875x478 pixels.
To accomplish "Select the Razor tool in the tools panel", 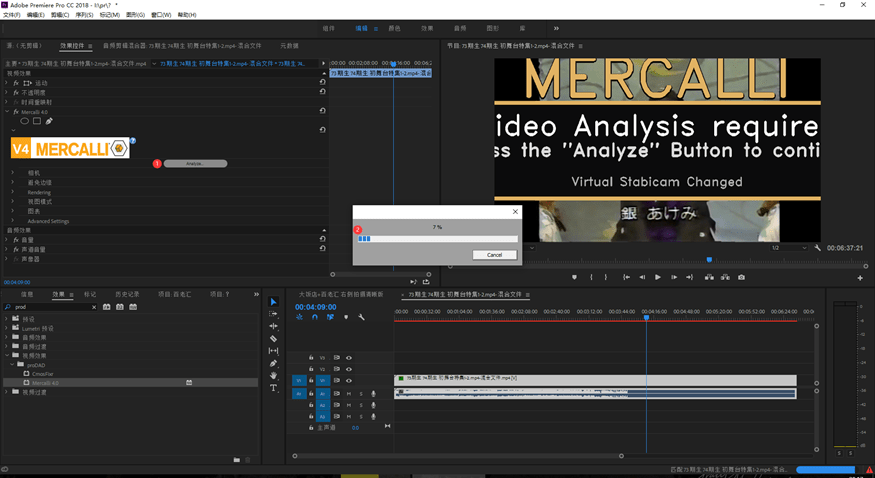I will (273, 339).
